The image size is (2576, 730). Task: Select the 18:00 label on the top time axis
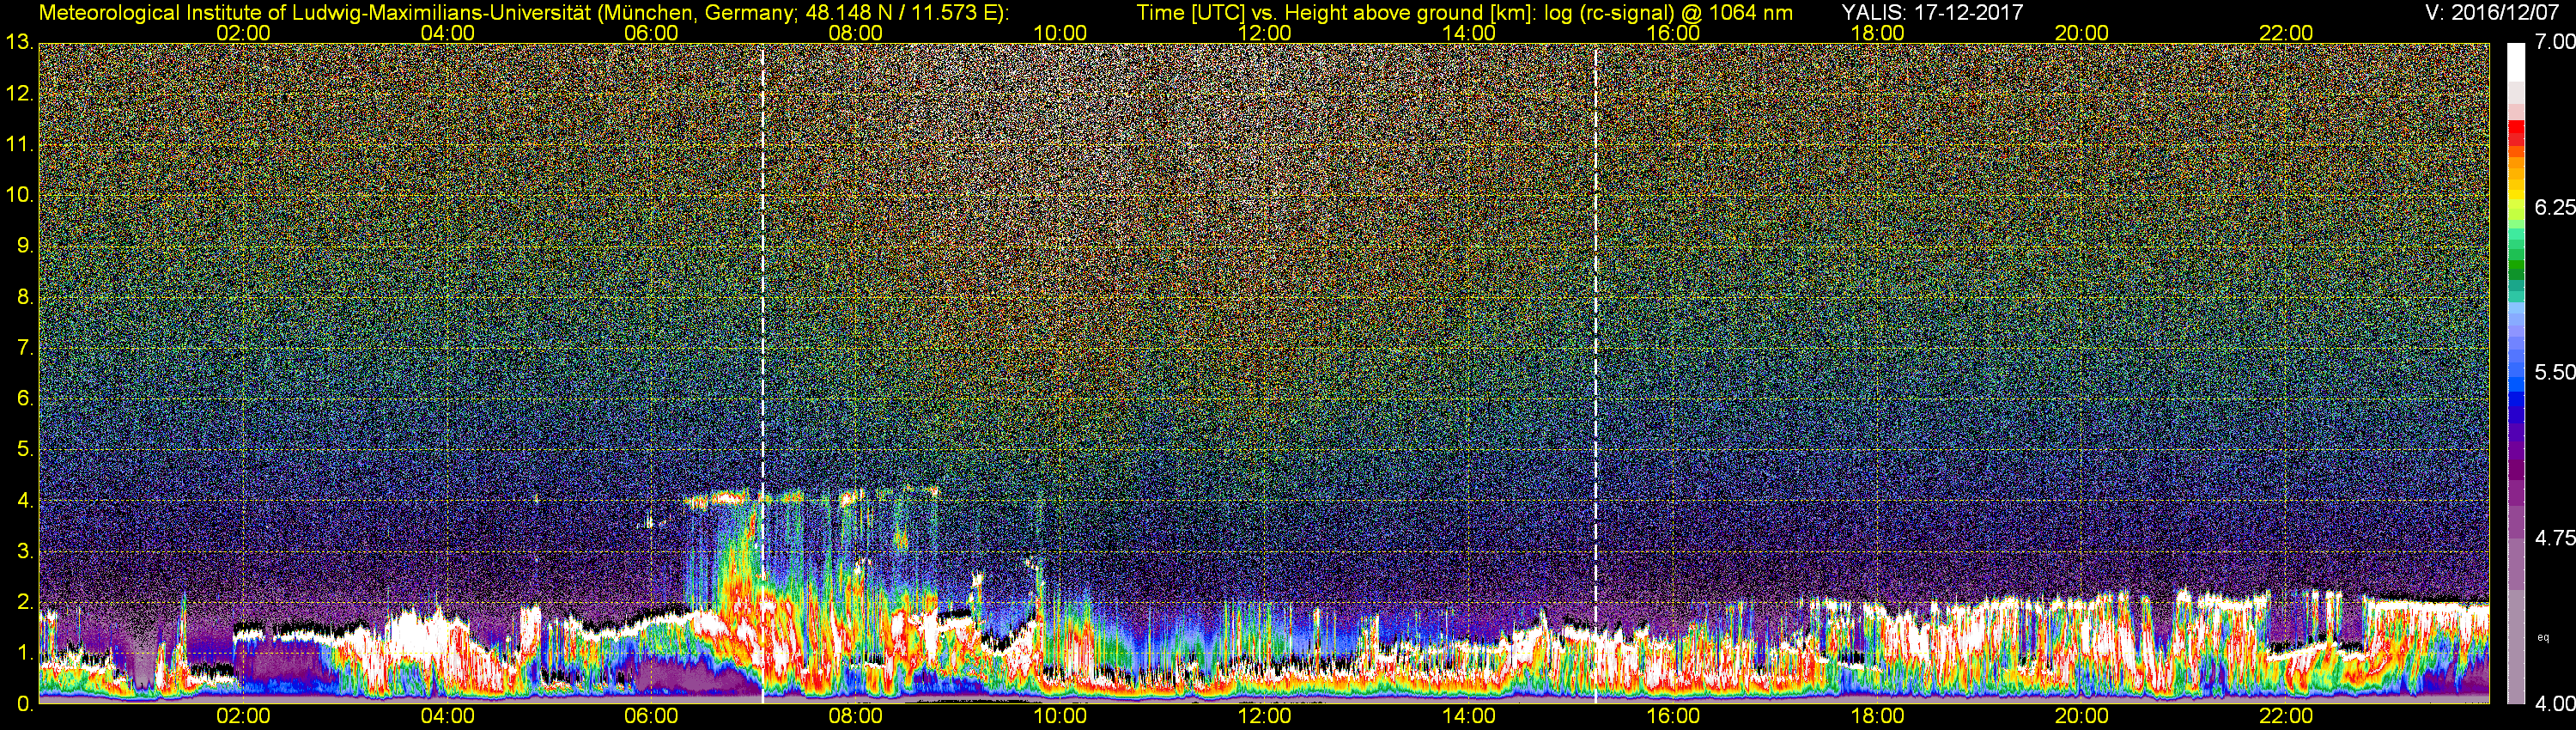tap(1877, 33)
